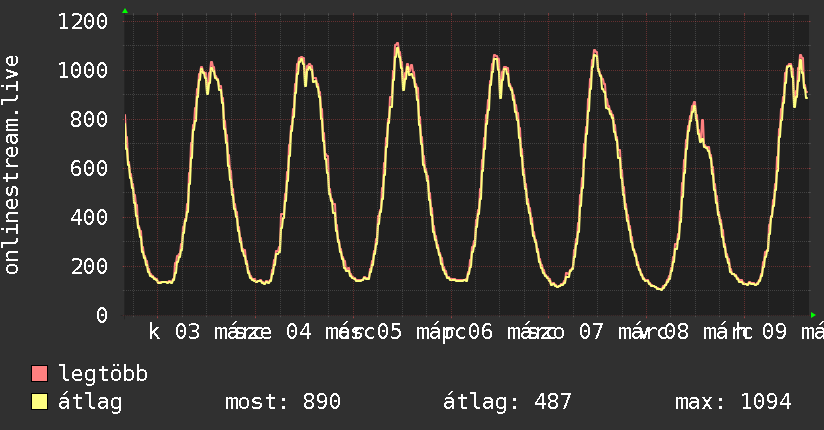Click the 'átlag: 487' average statistic
Viewport: 824px width, 430px height.
point(507,403)
